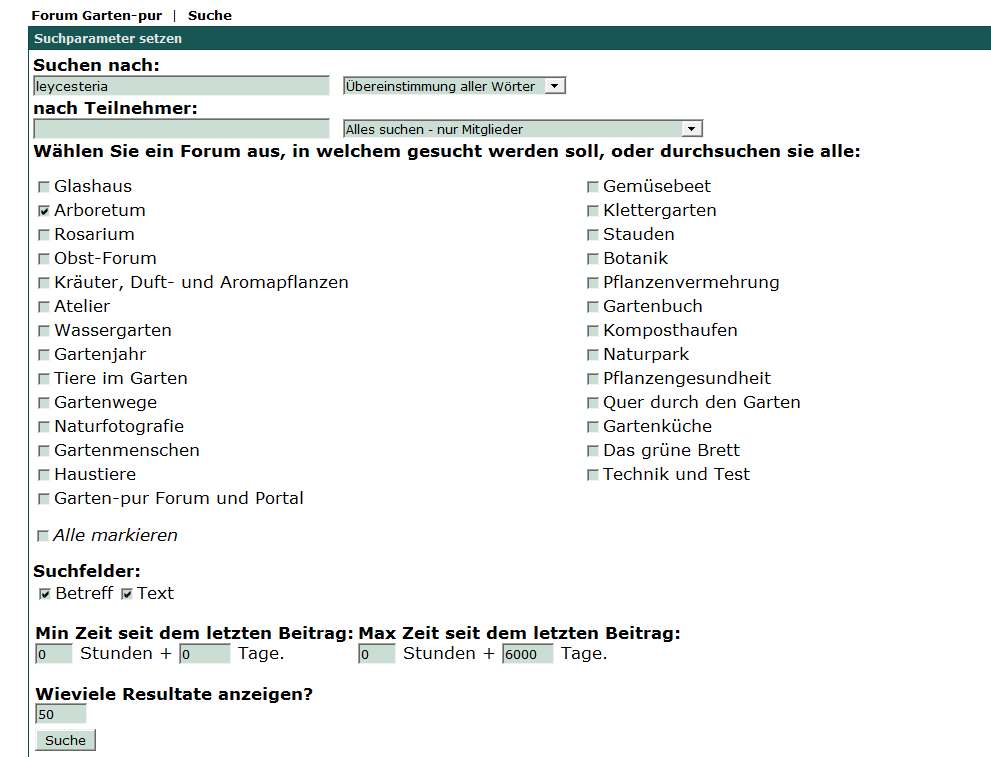Toggle the Alle markieren checkbox

(43, 536)
